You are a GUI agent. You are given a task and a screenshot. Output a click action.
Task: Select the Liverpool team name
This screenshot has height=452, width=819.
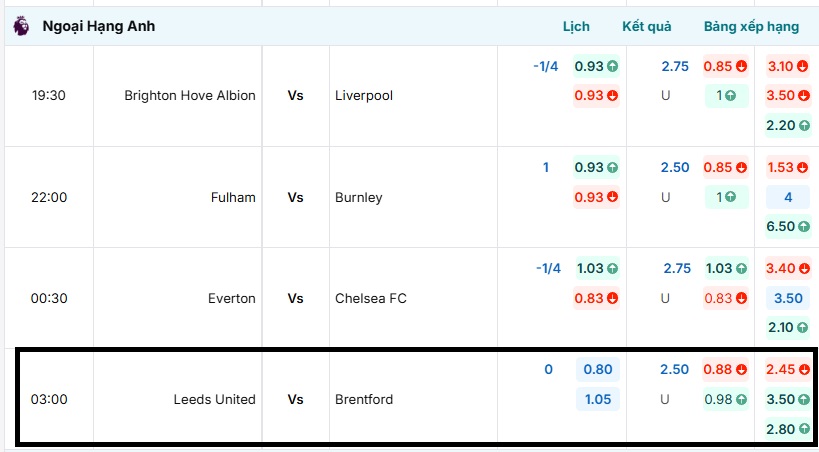click(x=364, y=96)
